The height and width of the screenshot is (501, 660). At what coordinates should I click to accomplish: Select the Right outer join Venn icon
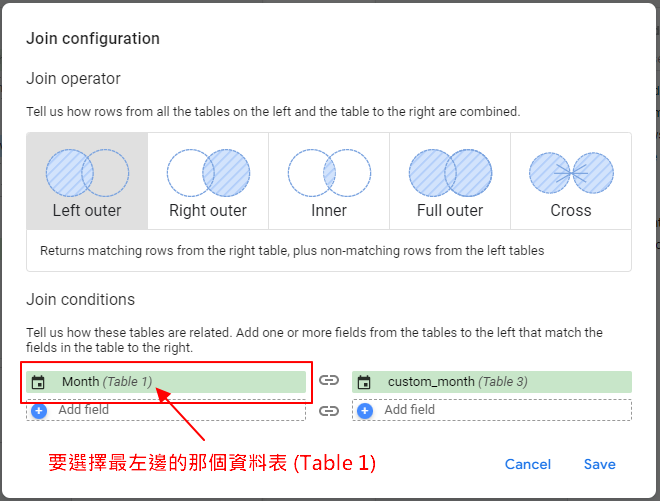(208, 172)
